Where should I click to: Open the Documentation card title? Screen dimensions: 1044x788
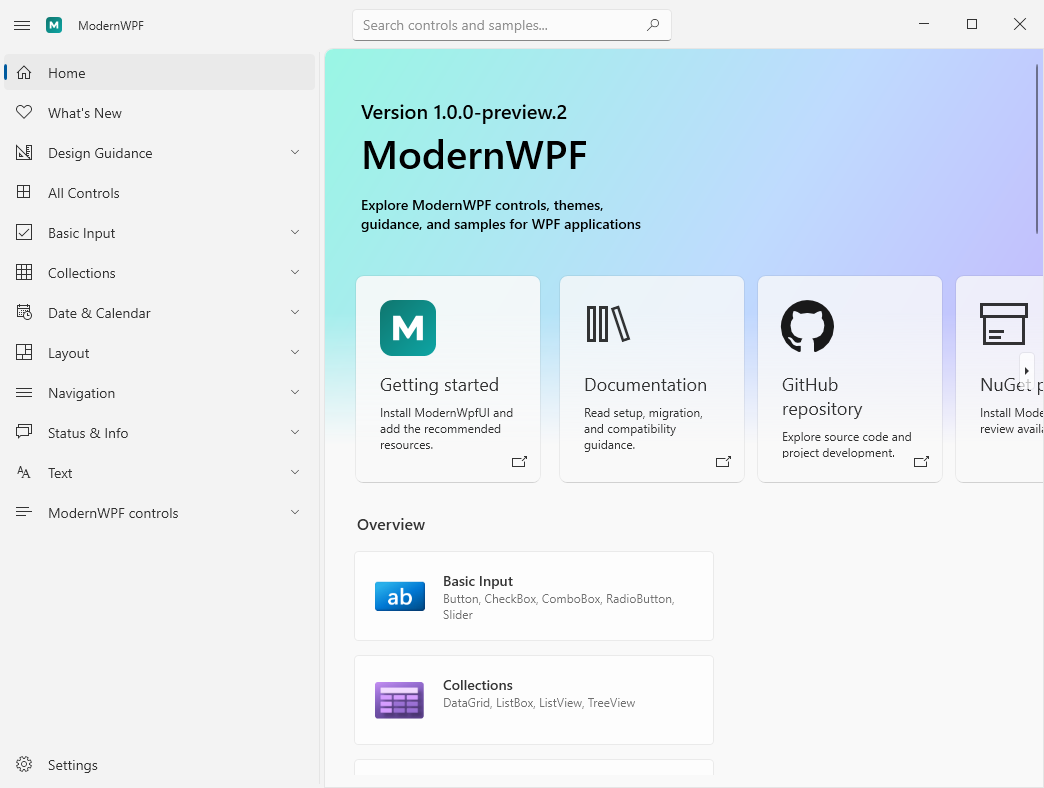point(645,385)
